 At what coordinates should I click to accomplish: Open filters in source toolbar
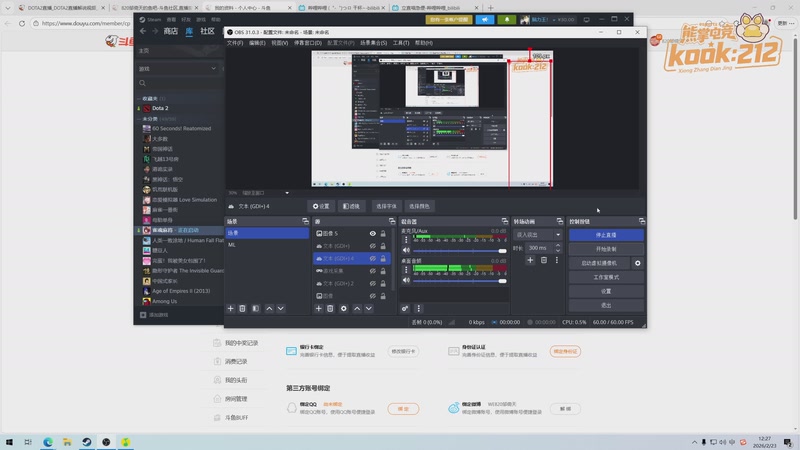352,206
